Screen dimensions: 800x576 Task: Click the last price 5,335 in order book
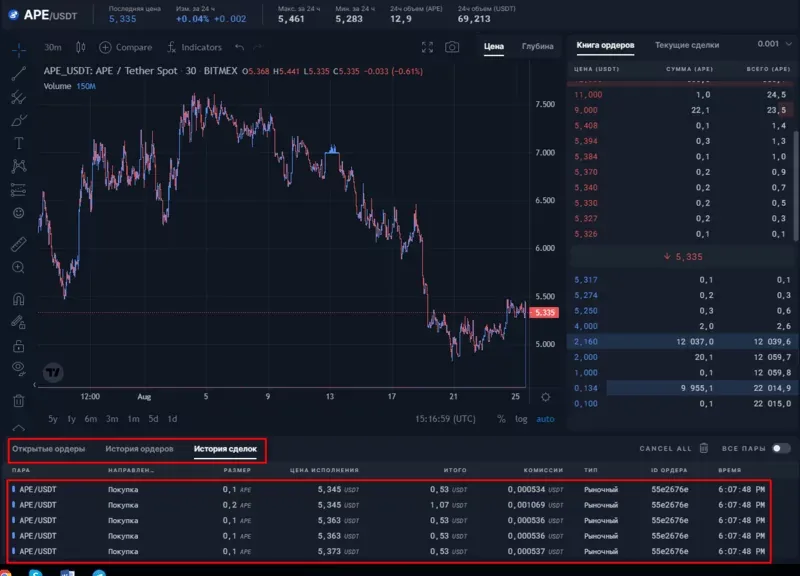pos(684,257)
